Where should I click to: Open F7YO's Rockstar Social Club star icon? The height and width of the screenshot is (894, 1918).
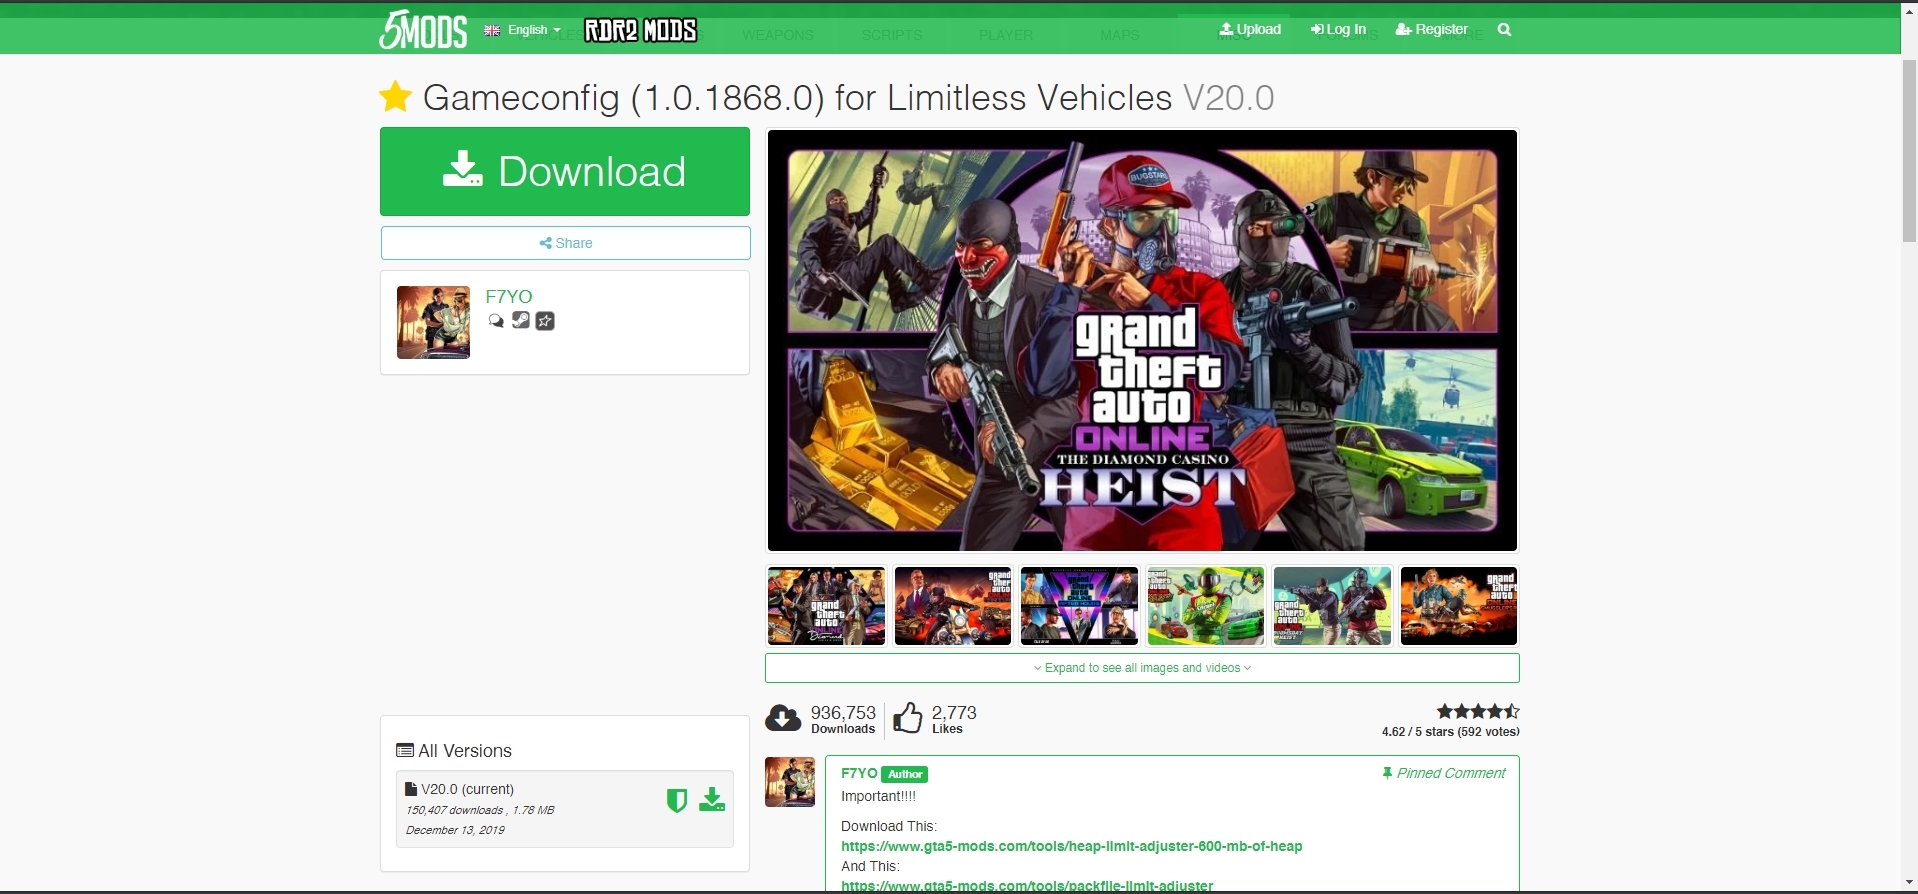coord(545,321)
